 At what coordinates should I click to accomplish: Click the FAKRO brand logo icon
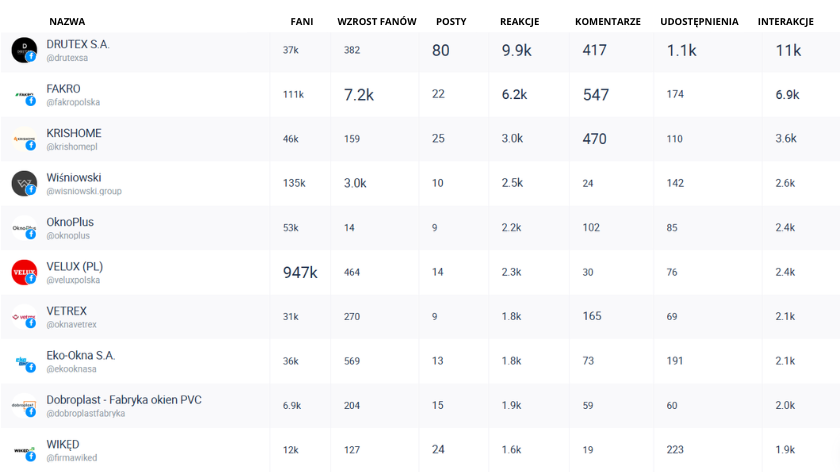24,95
